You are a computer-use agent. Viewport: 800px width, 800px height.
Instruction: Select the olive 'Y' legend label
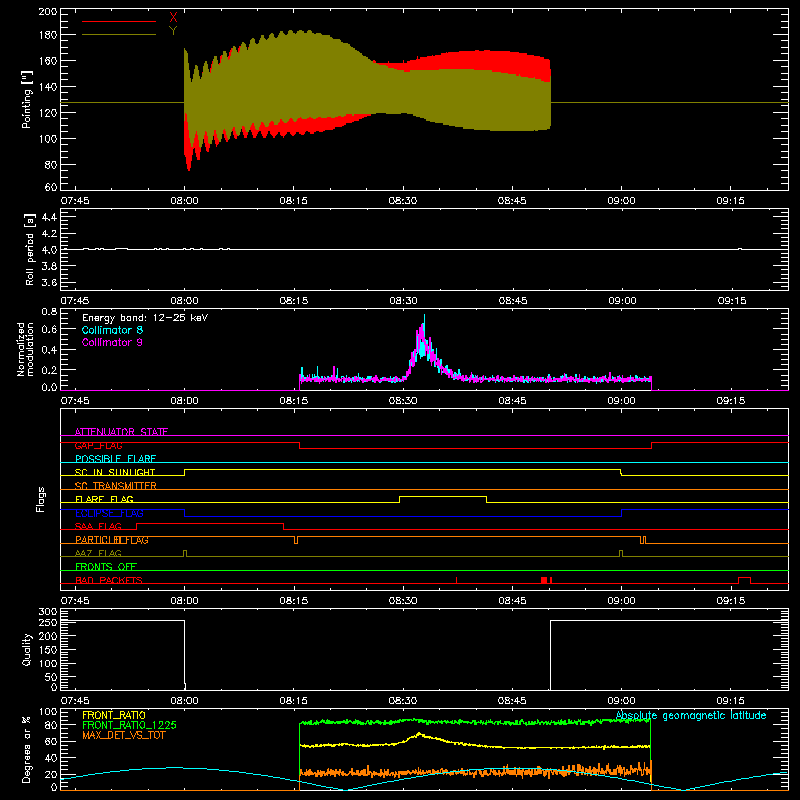tap(173, 31)
